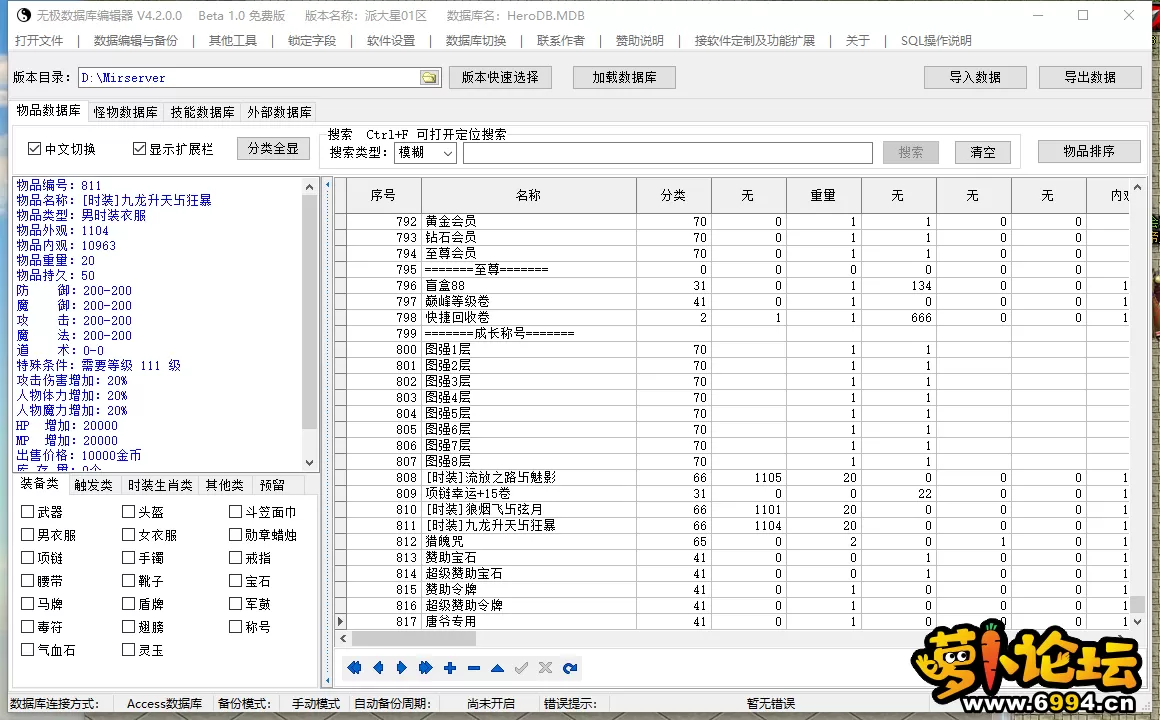
Task: Check the 男衣服 checkbox
Action: pos(27,534)
